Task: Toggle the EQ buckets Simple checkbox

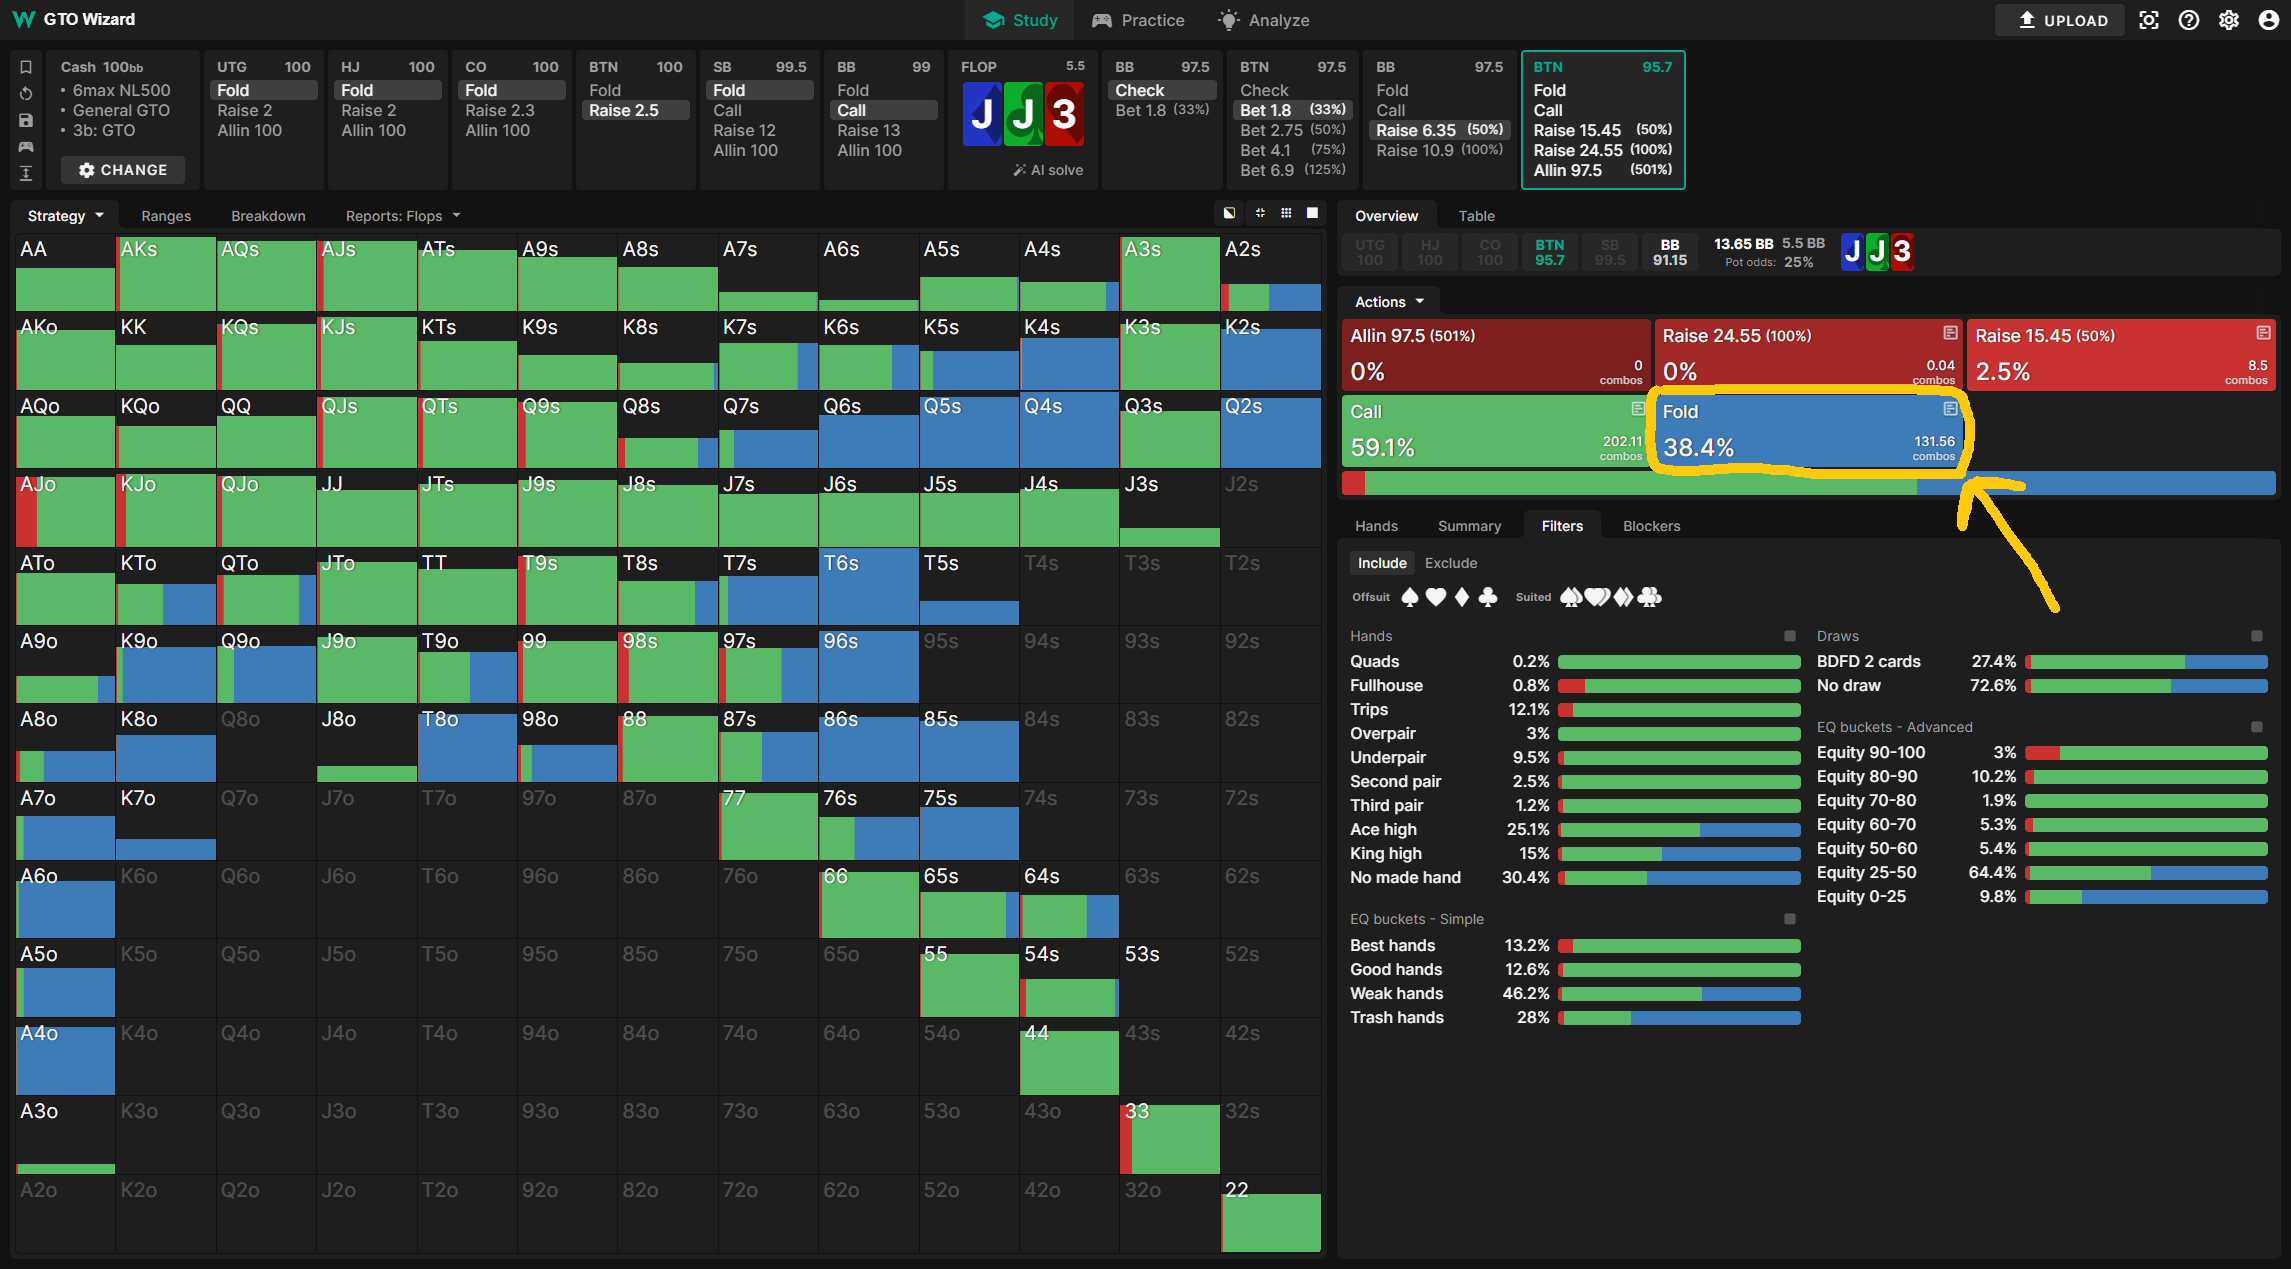Action: click(x=1790, y=919)
